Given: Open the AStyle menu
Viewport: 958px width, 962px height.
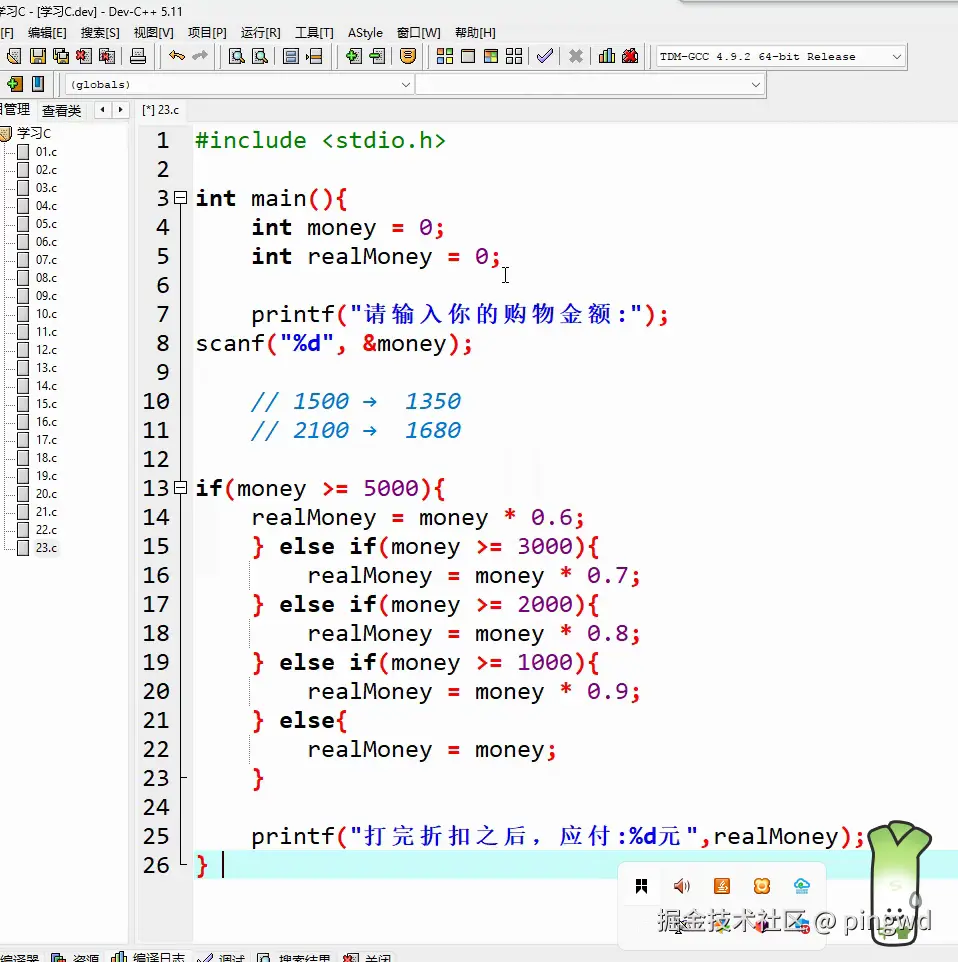Looking at the screenshot, I should click(365, 33).
